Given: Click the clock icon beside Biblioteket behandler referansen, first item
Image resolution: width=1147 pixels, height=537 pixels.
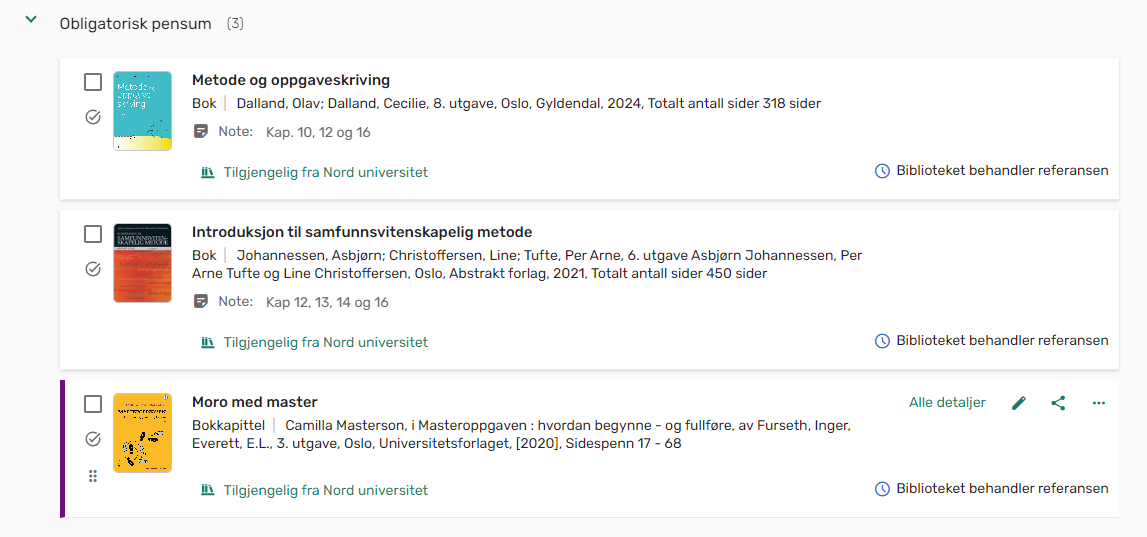Looking at the screenshot, I should click(x=883, y=171).
